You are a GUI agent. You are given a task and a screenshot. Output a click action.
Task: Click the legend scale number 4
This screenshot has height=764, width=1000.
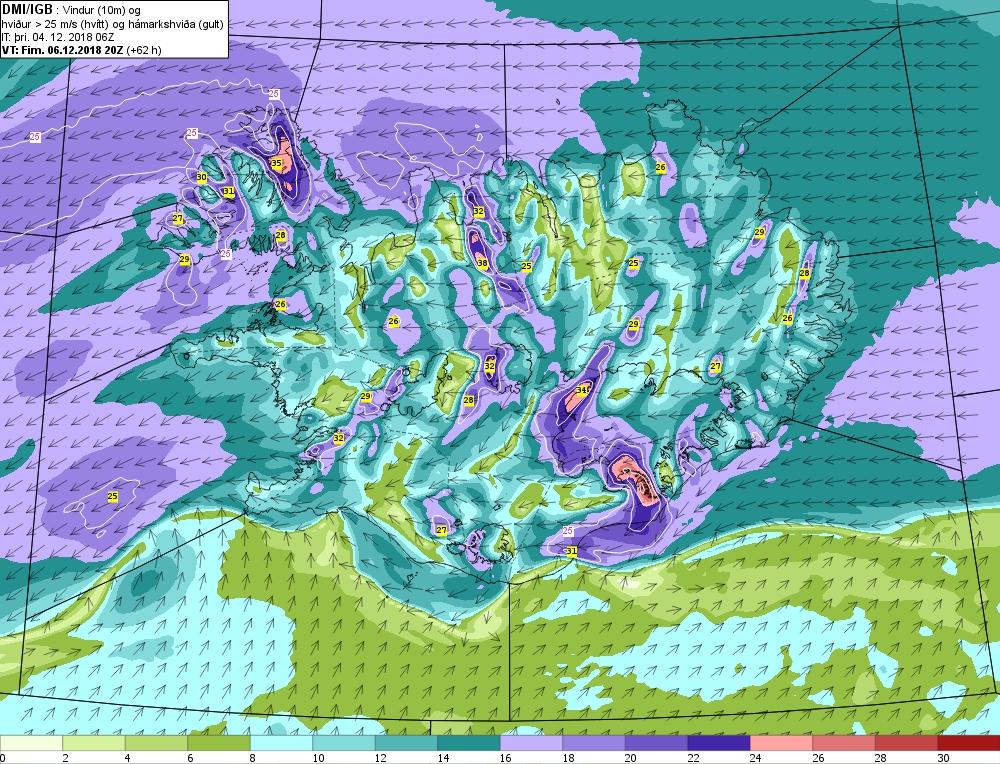(x=128, y=758)
